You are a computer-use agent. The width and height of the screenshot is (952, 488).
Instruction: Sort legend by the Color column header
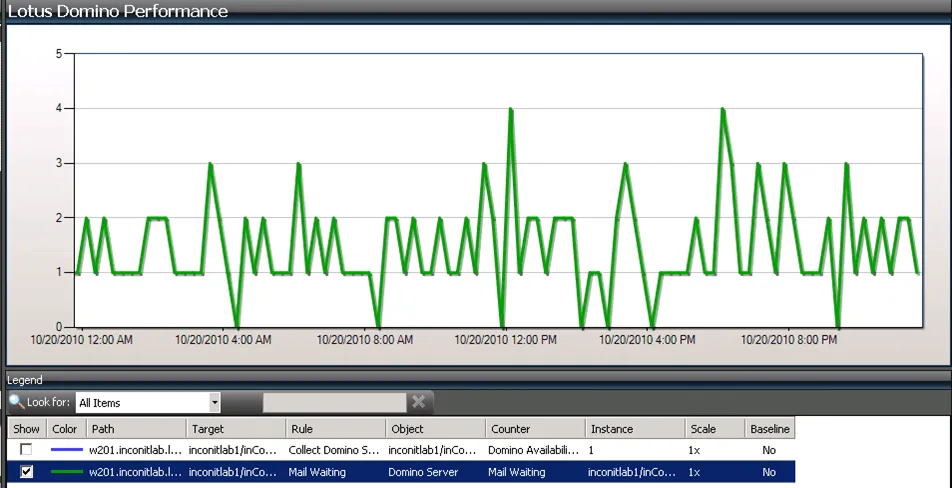point(67,429)
